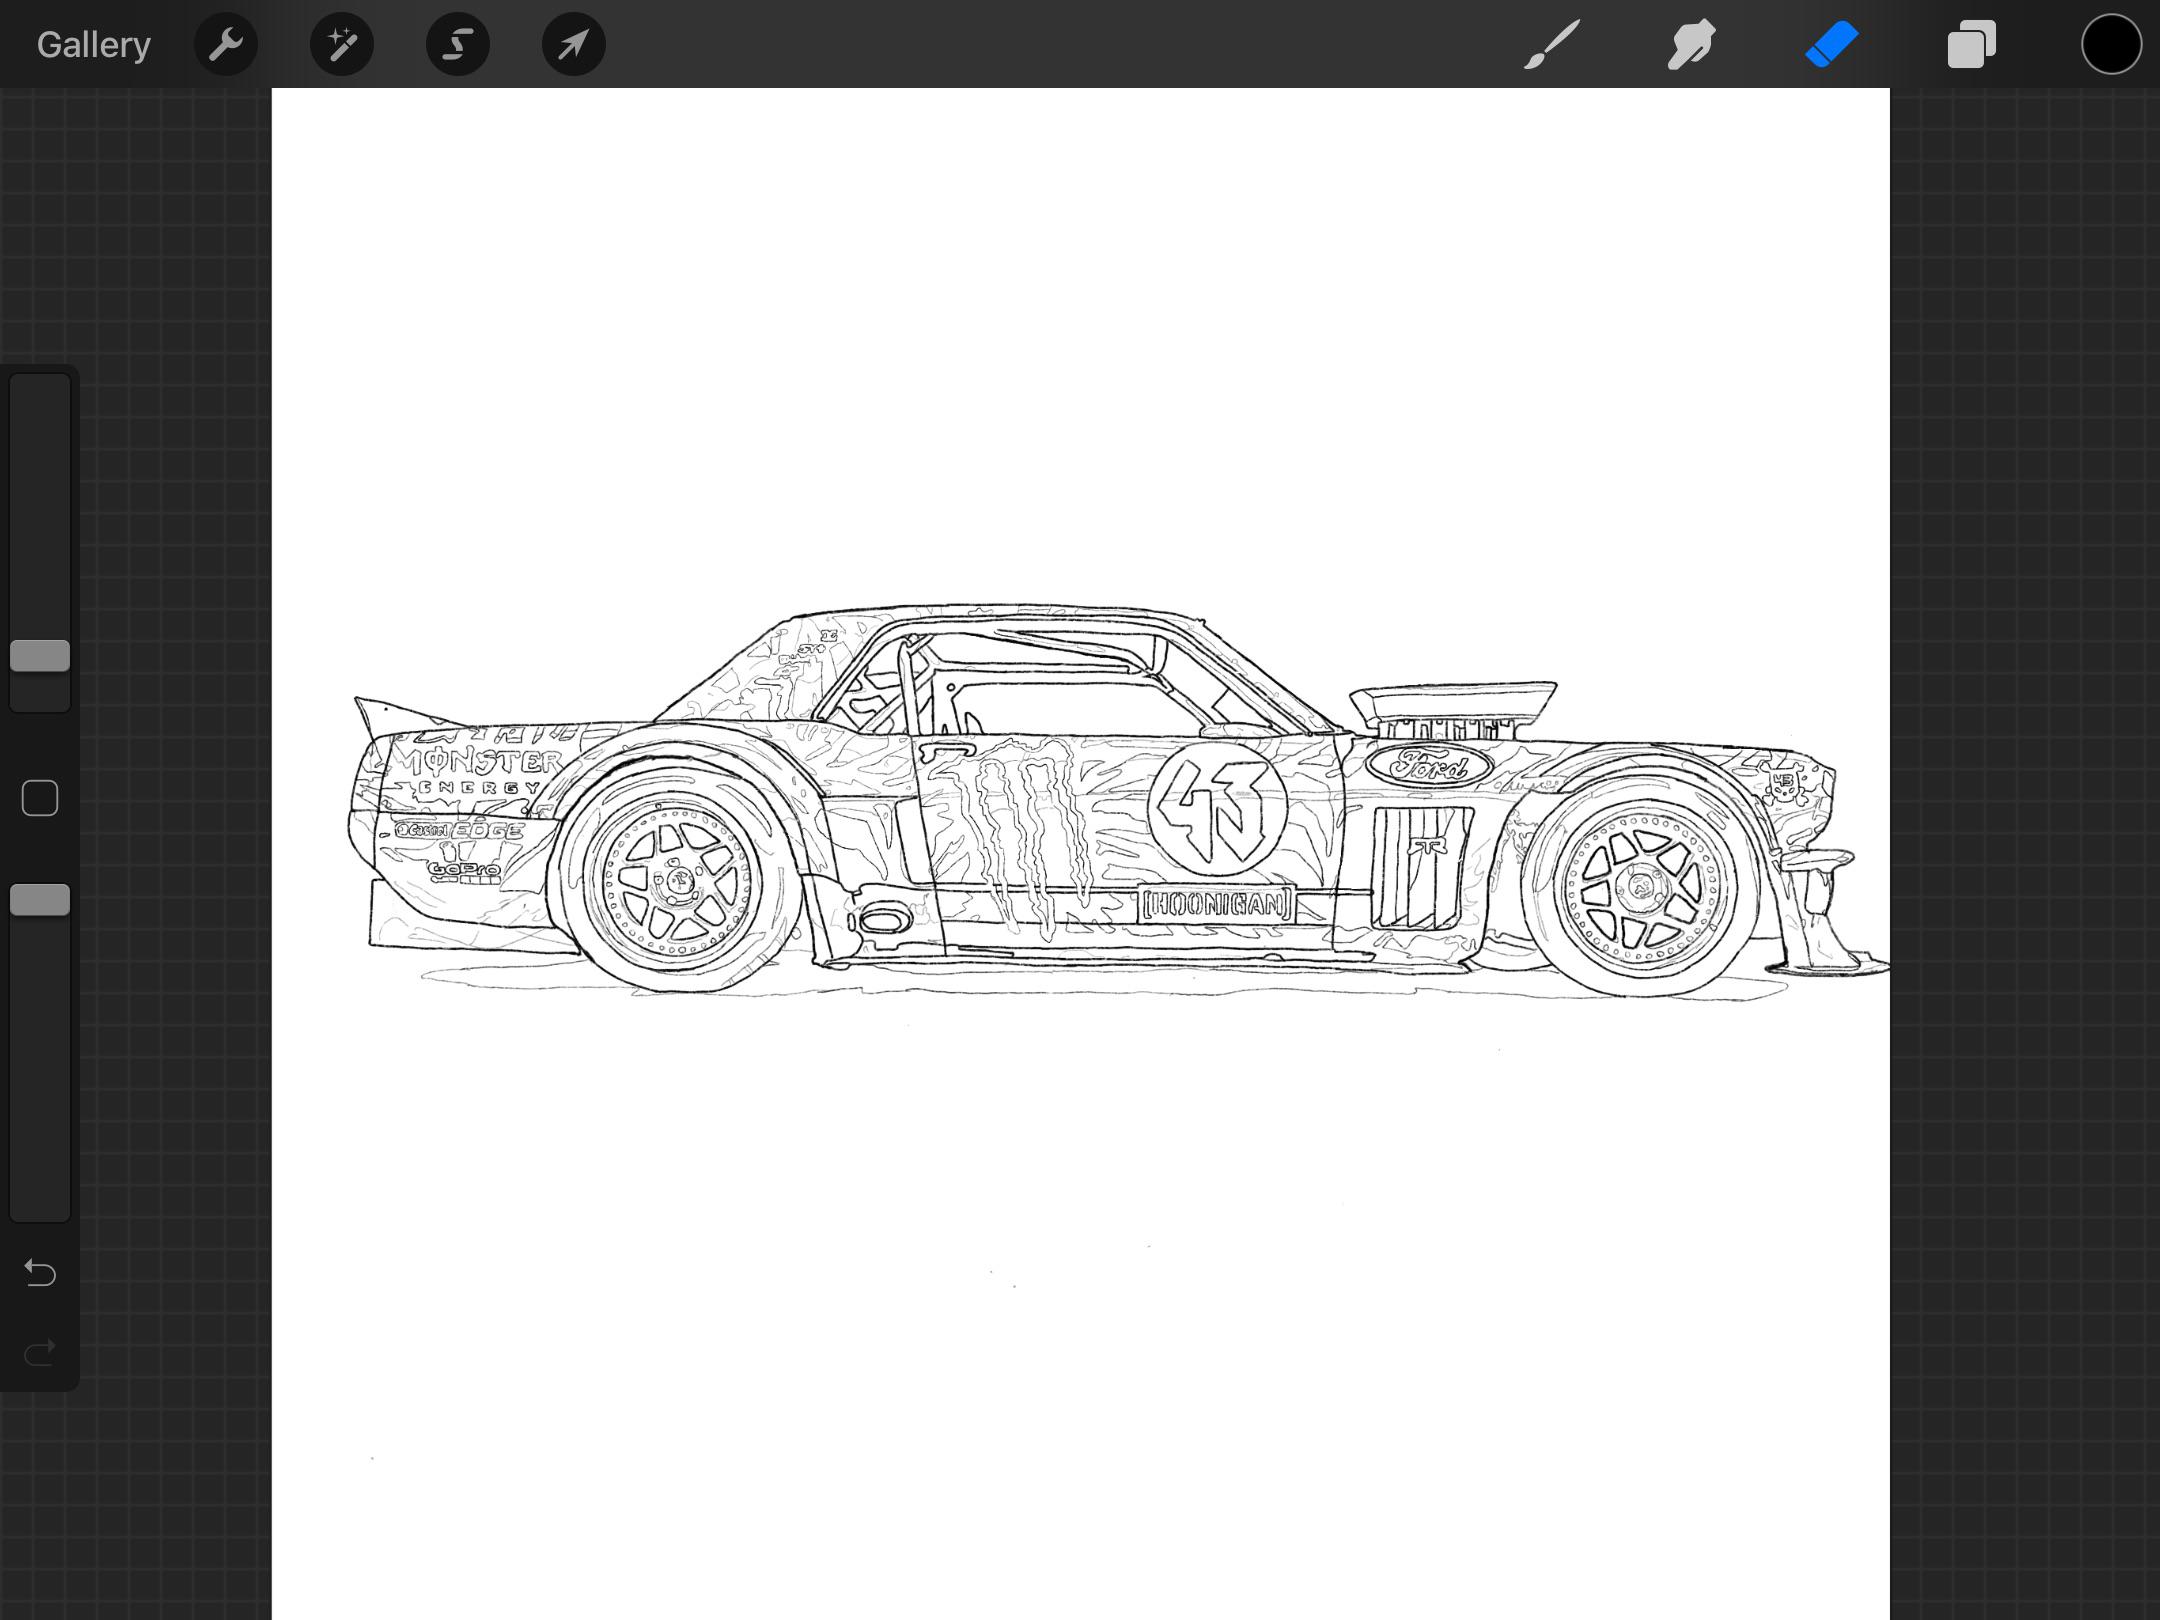Click the brush size slider handle

[40, 656]
